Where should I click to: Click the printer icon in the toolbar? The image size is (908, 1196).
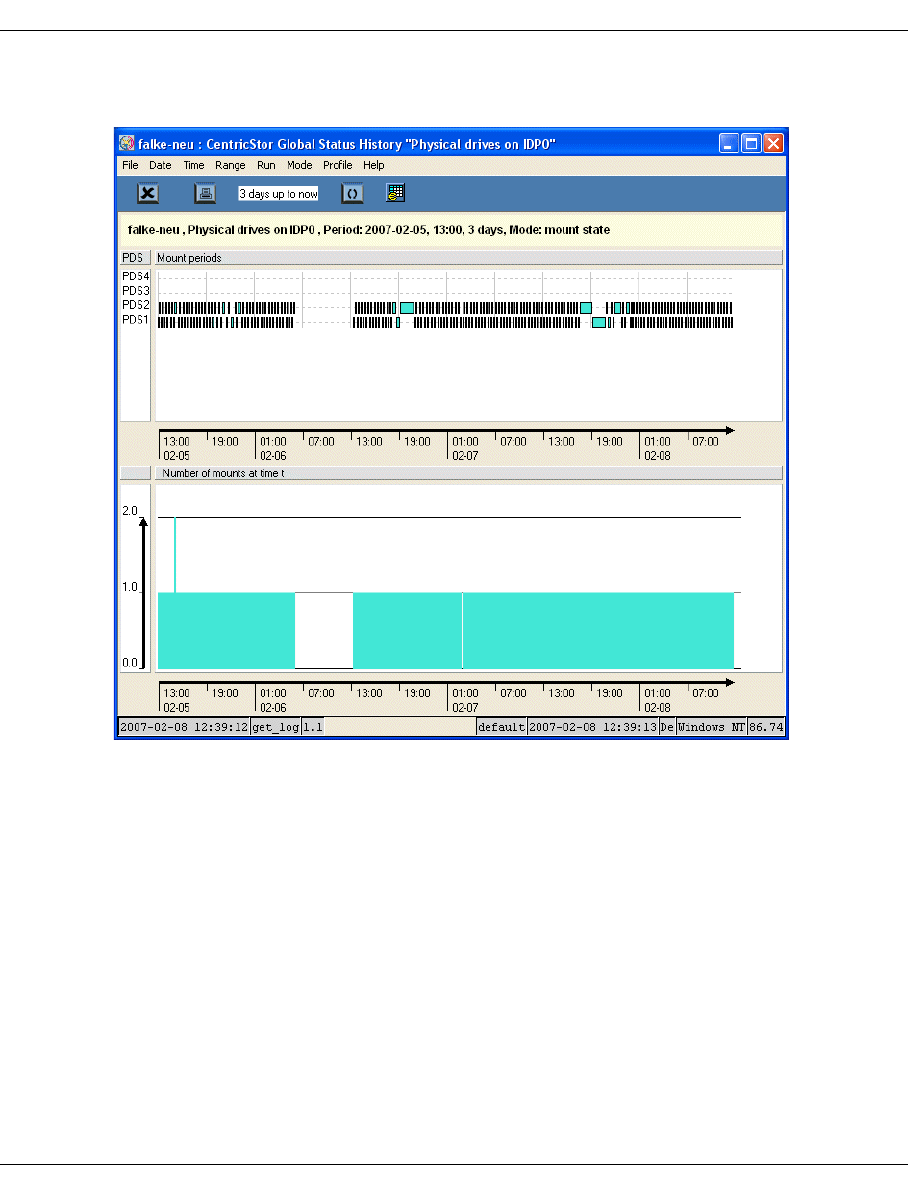pyautogui.click(x=205, y=194)
